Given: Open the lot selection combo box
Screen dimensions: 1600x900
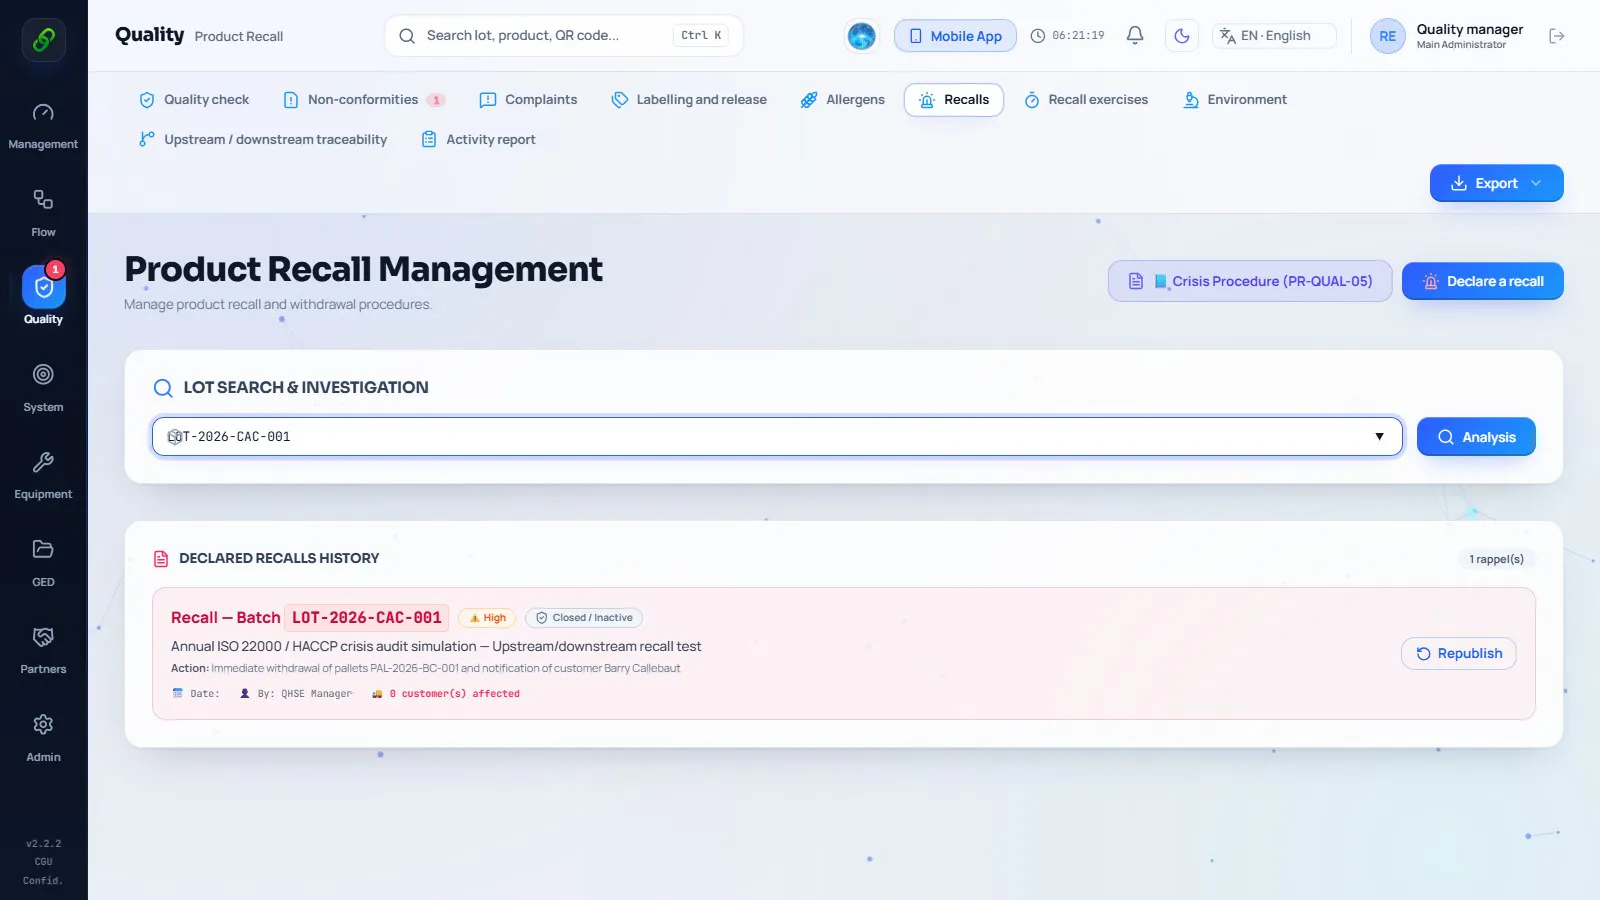Looking at the screenshot, I should 777,437.
